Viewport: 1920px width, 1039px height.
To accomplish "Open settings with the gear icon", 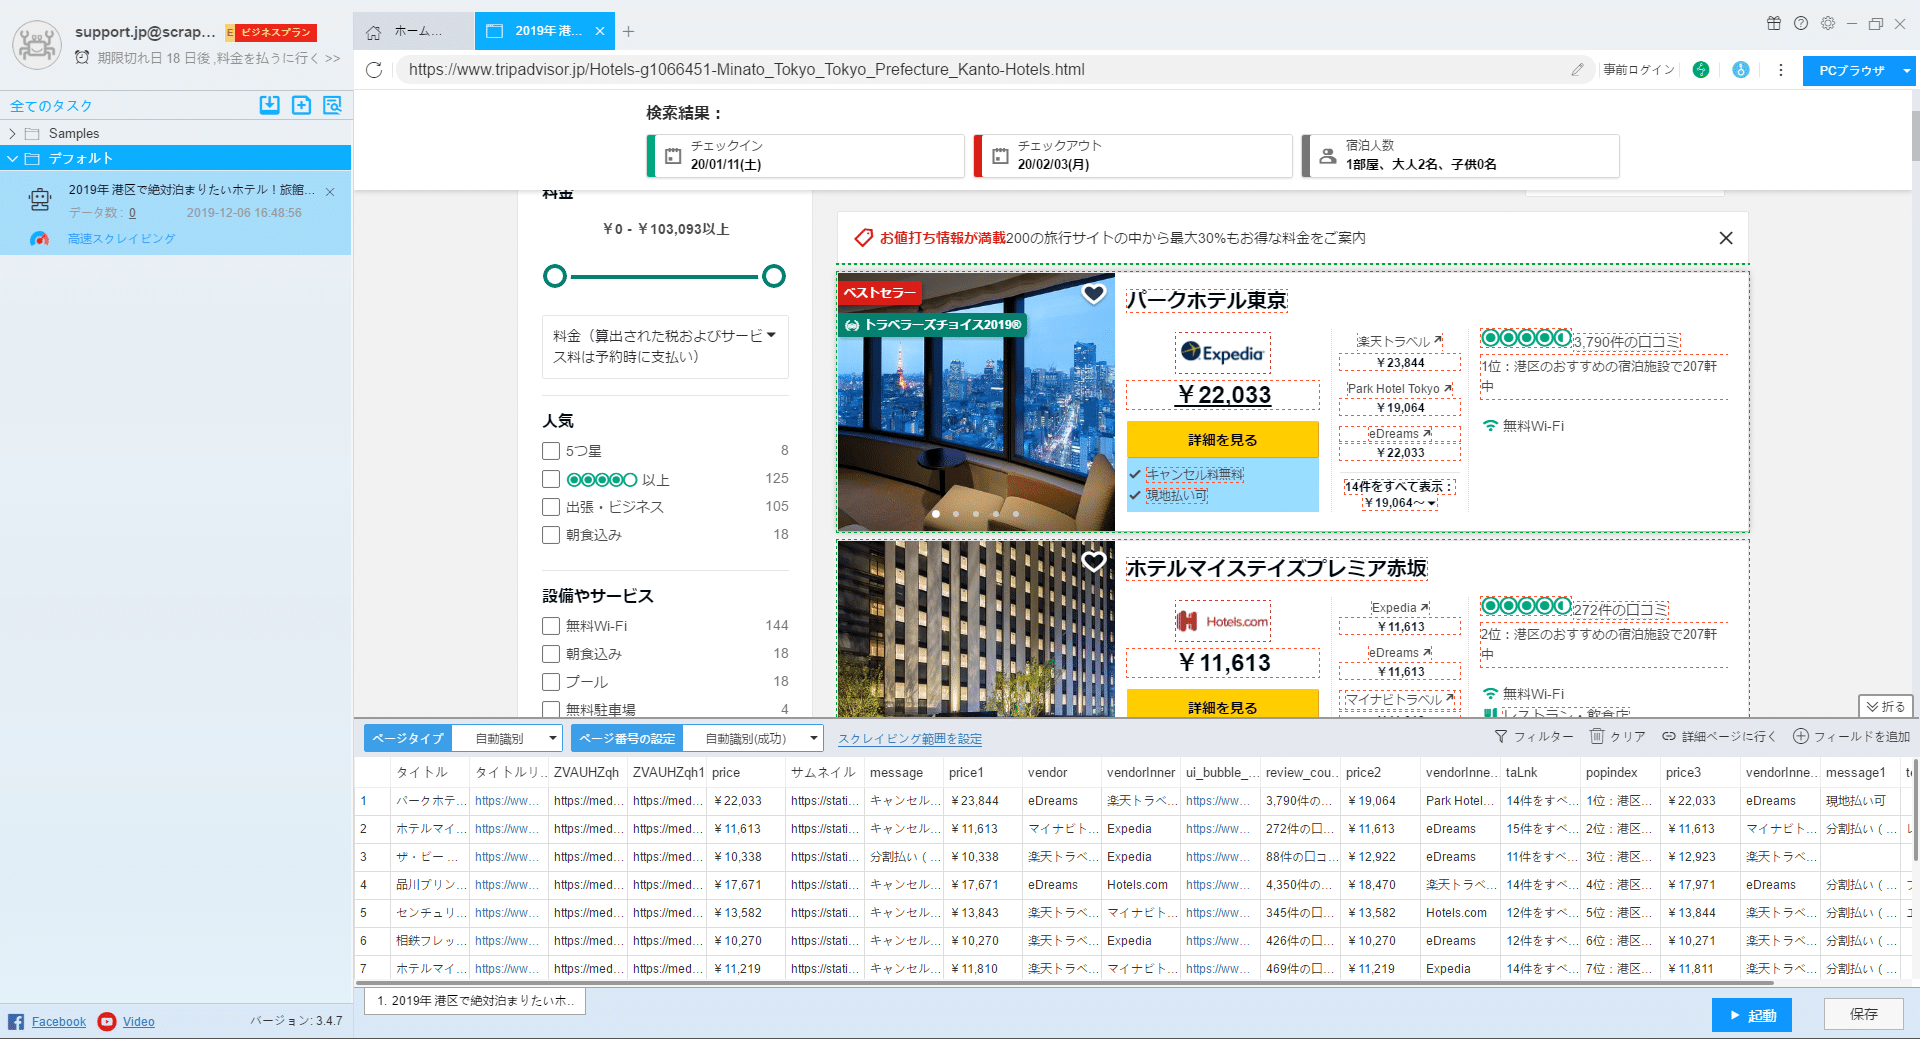I will (x=1828, y=24).
